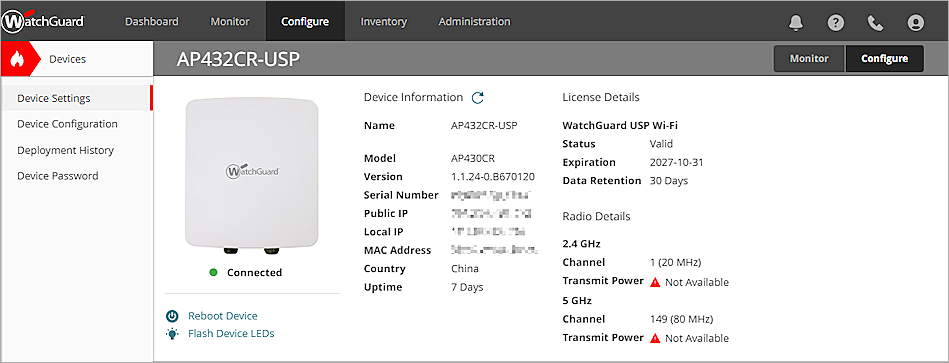Click the data retention value 30 Days
Image resolution: width=949 pixels, height=363 pixels.
(669, 180)
